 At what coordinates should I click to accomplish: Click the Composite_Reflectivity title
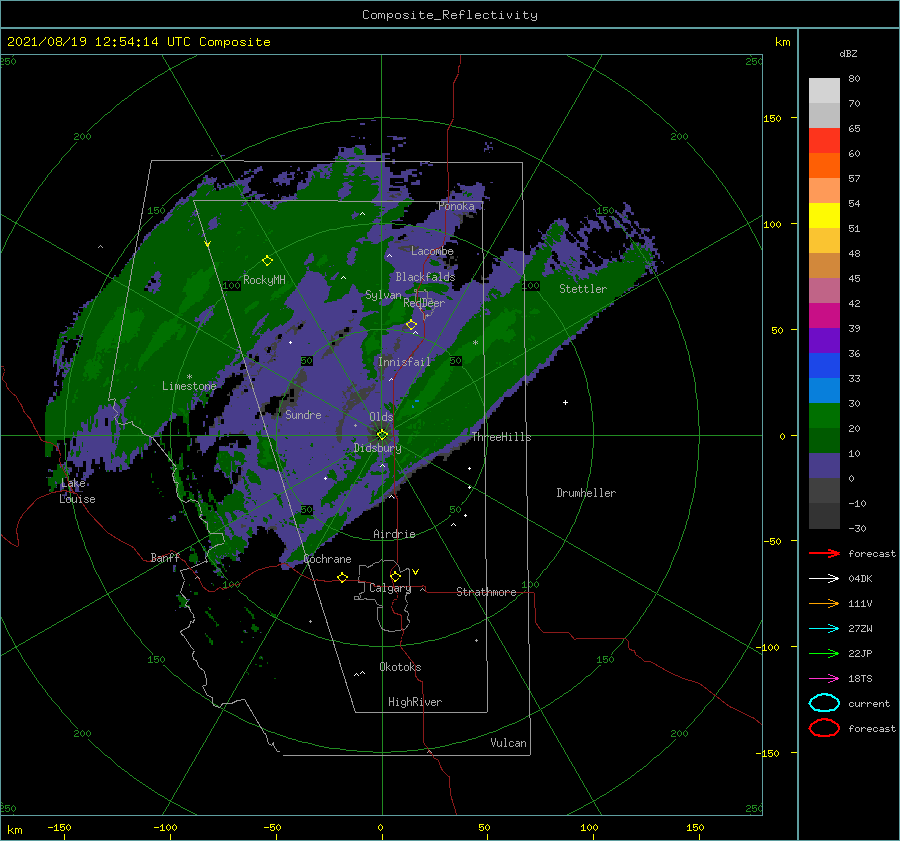tap(450, 15)
